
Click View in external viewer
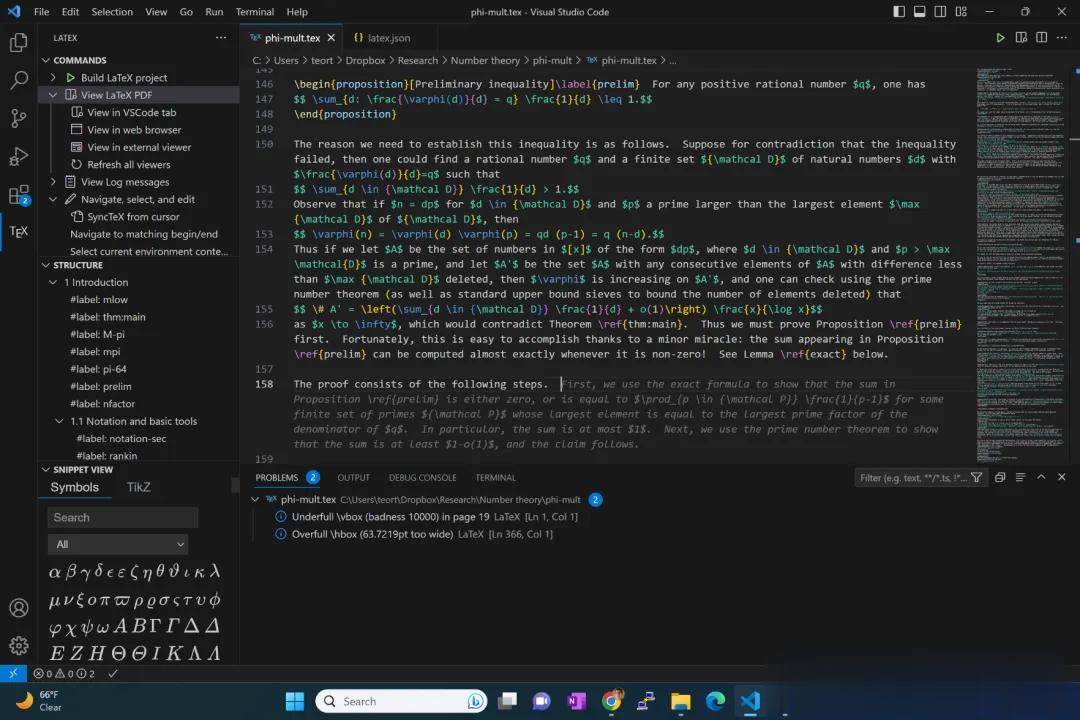click(x=139, y=147)
